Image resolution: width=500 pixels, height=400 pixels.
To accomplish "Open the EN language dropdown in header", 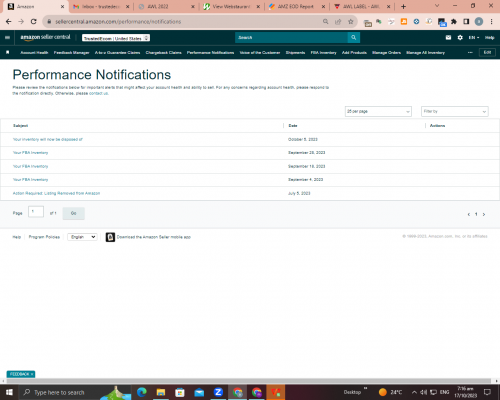I will coord(474,38).
